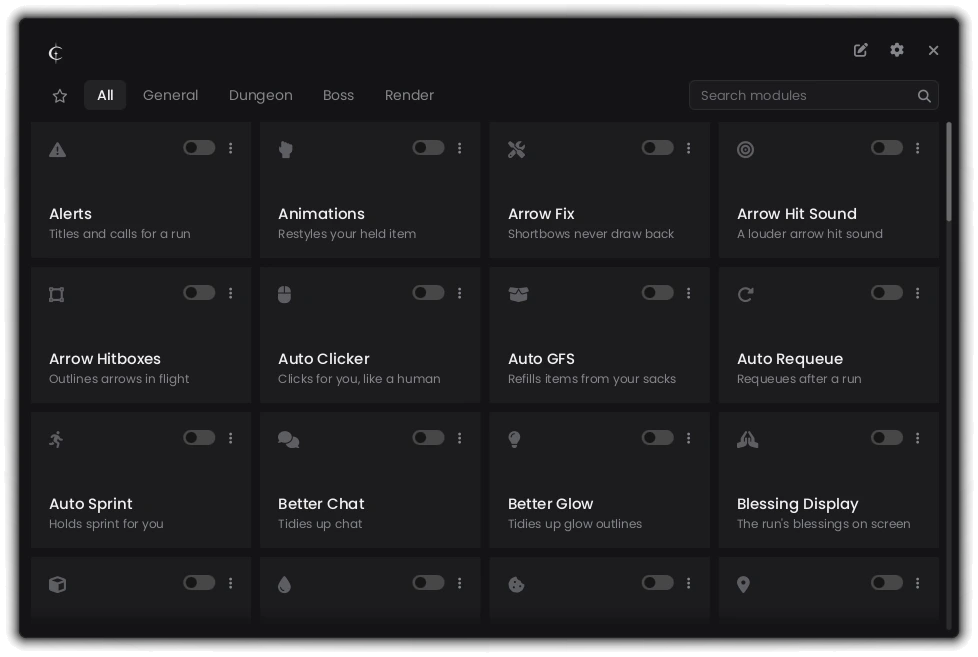The height and width of the screenshot is (657, 978).
Task: Switch to the Boss tab
Action: coord(339,95)
